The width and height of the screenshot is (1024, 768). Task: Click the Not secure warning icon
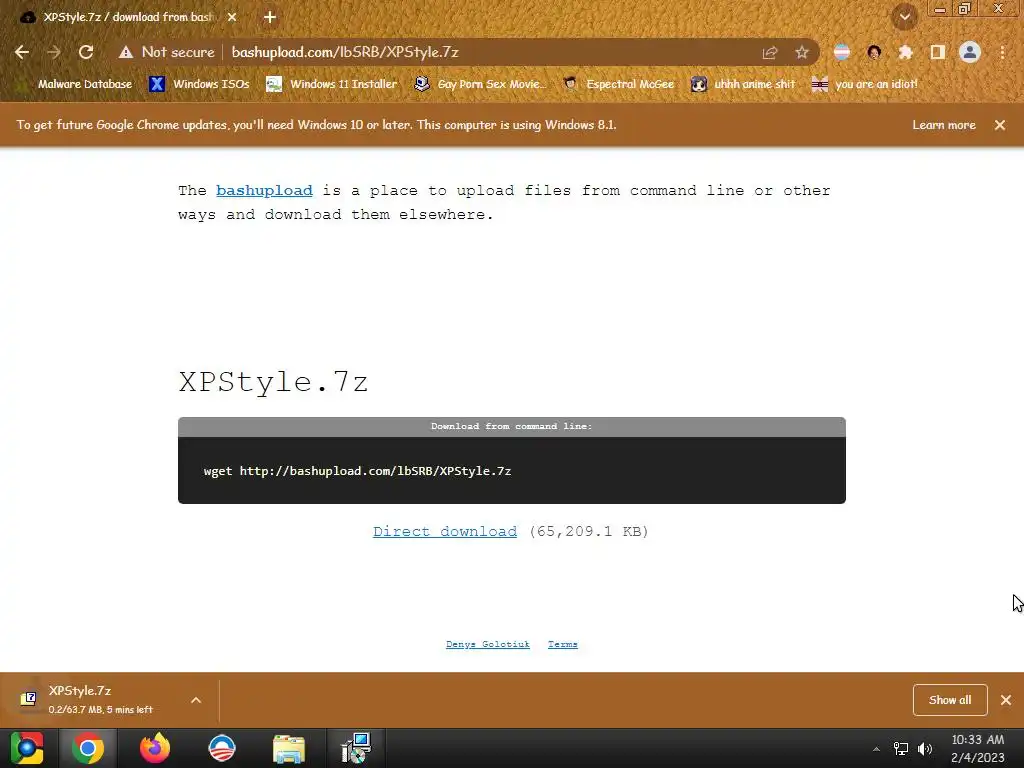pyautogui.click(x=126, y=52)
